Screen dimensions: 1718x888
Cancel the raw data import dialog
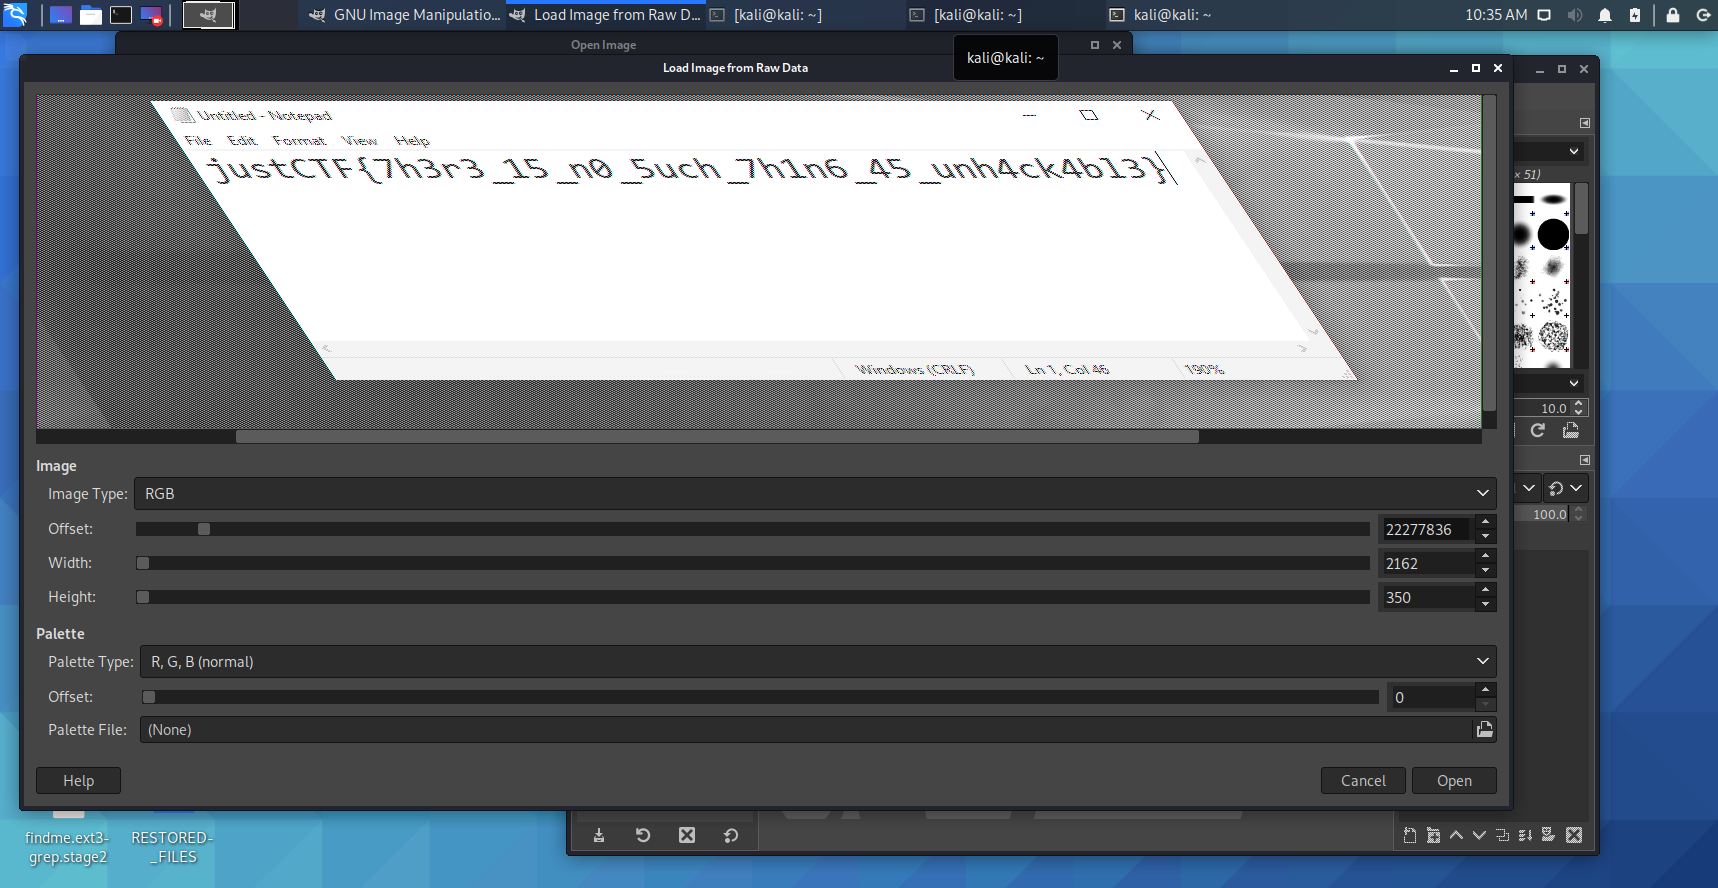pyautogui.click(x=1362, y=781)
